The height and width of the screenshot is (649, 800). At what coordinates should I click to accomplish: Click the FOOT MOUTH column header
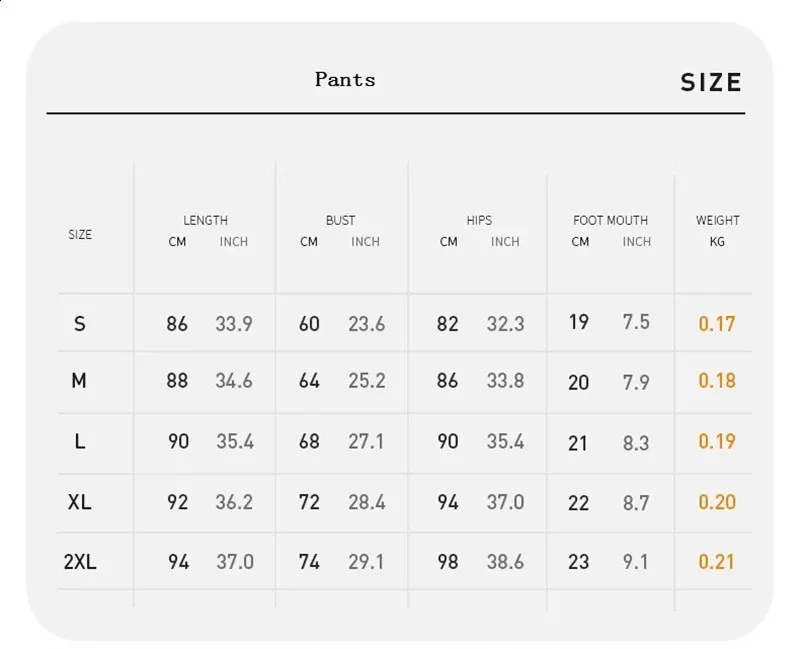[x=610, y=220]
